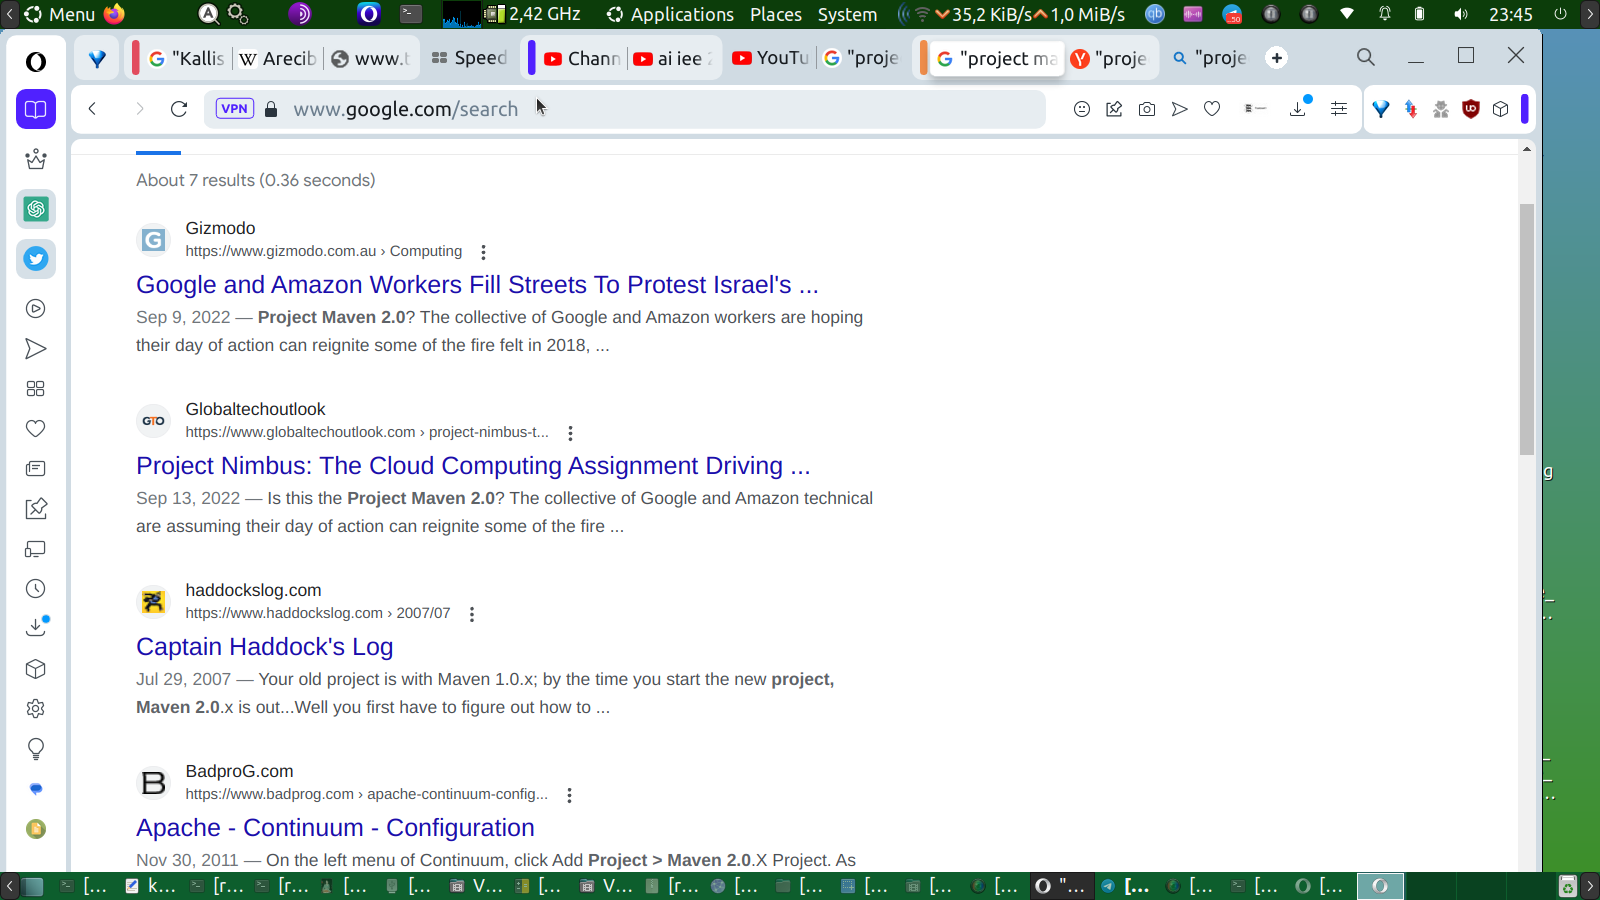Toggle the VPN badge in address bar
This screenshot has width=1600, height=900.
pos(235,109)
